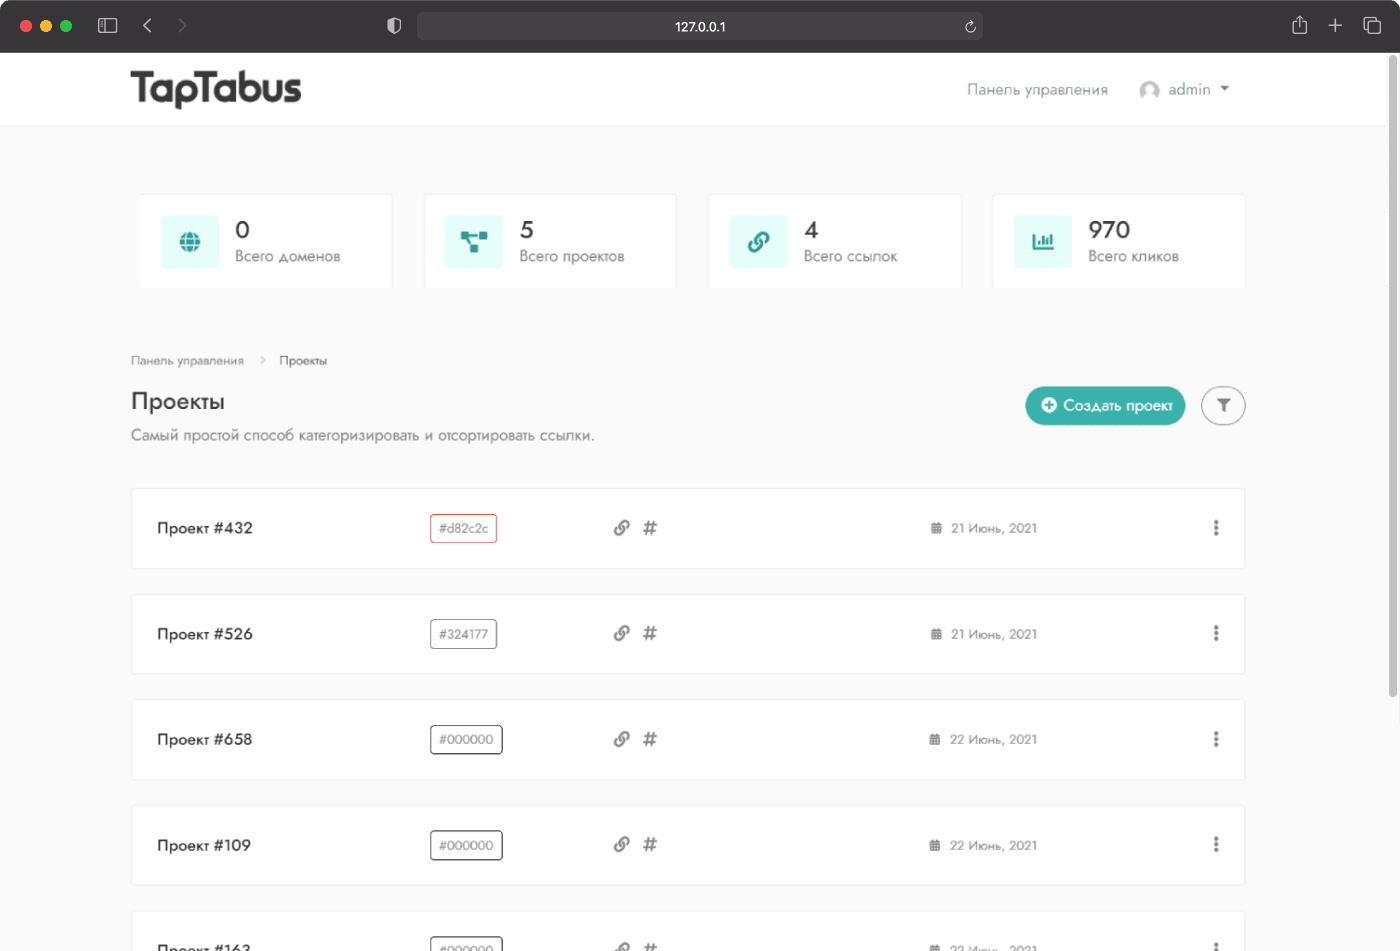Reload the page in browser
Viewport: 1400px width, 951px height.
coord(970,26)
